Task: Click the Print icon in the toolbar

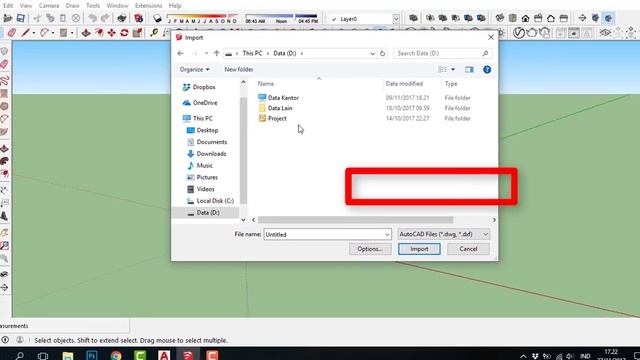Action: [x=122, y=18]
